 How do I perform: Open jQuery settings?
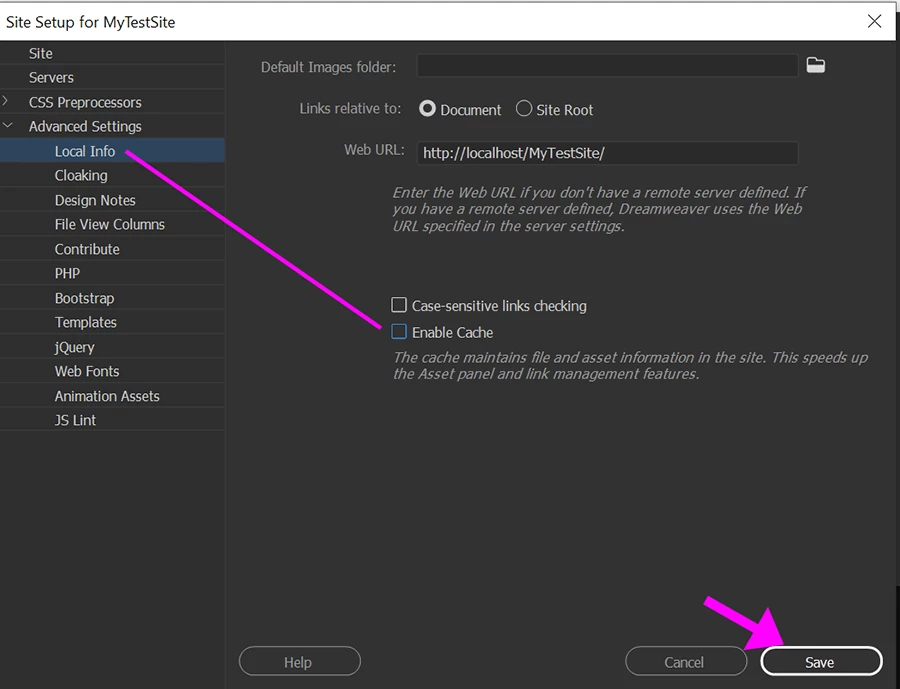(112, 347)
